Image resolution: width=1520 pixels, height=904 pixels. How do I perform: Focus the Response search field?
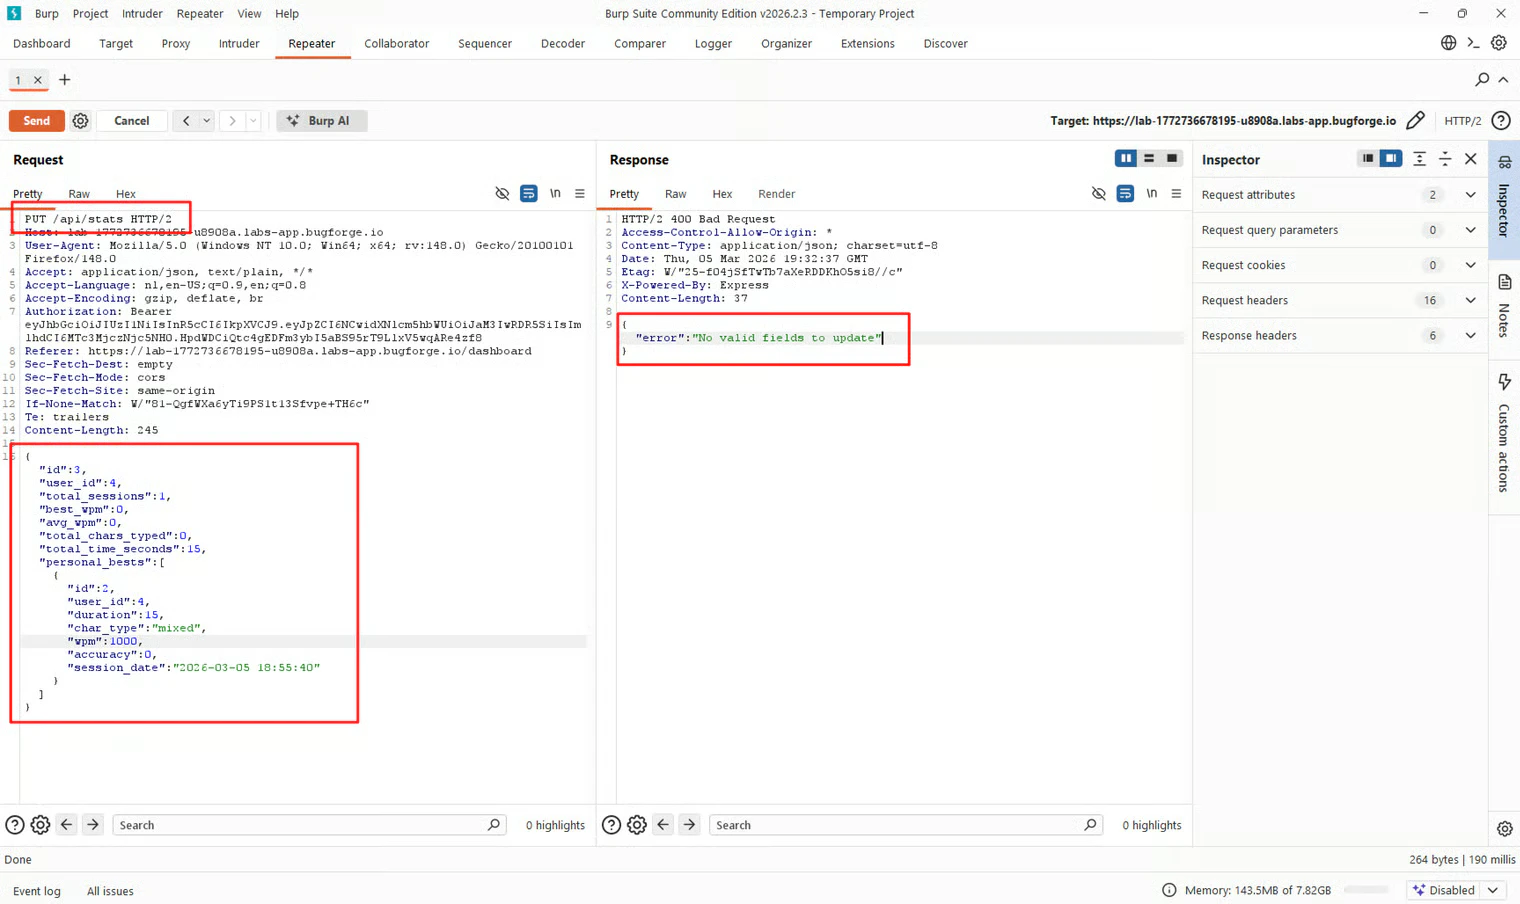click(x=904, y=825)
